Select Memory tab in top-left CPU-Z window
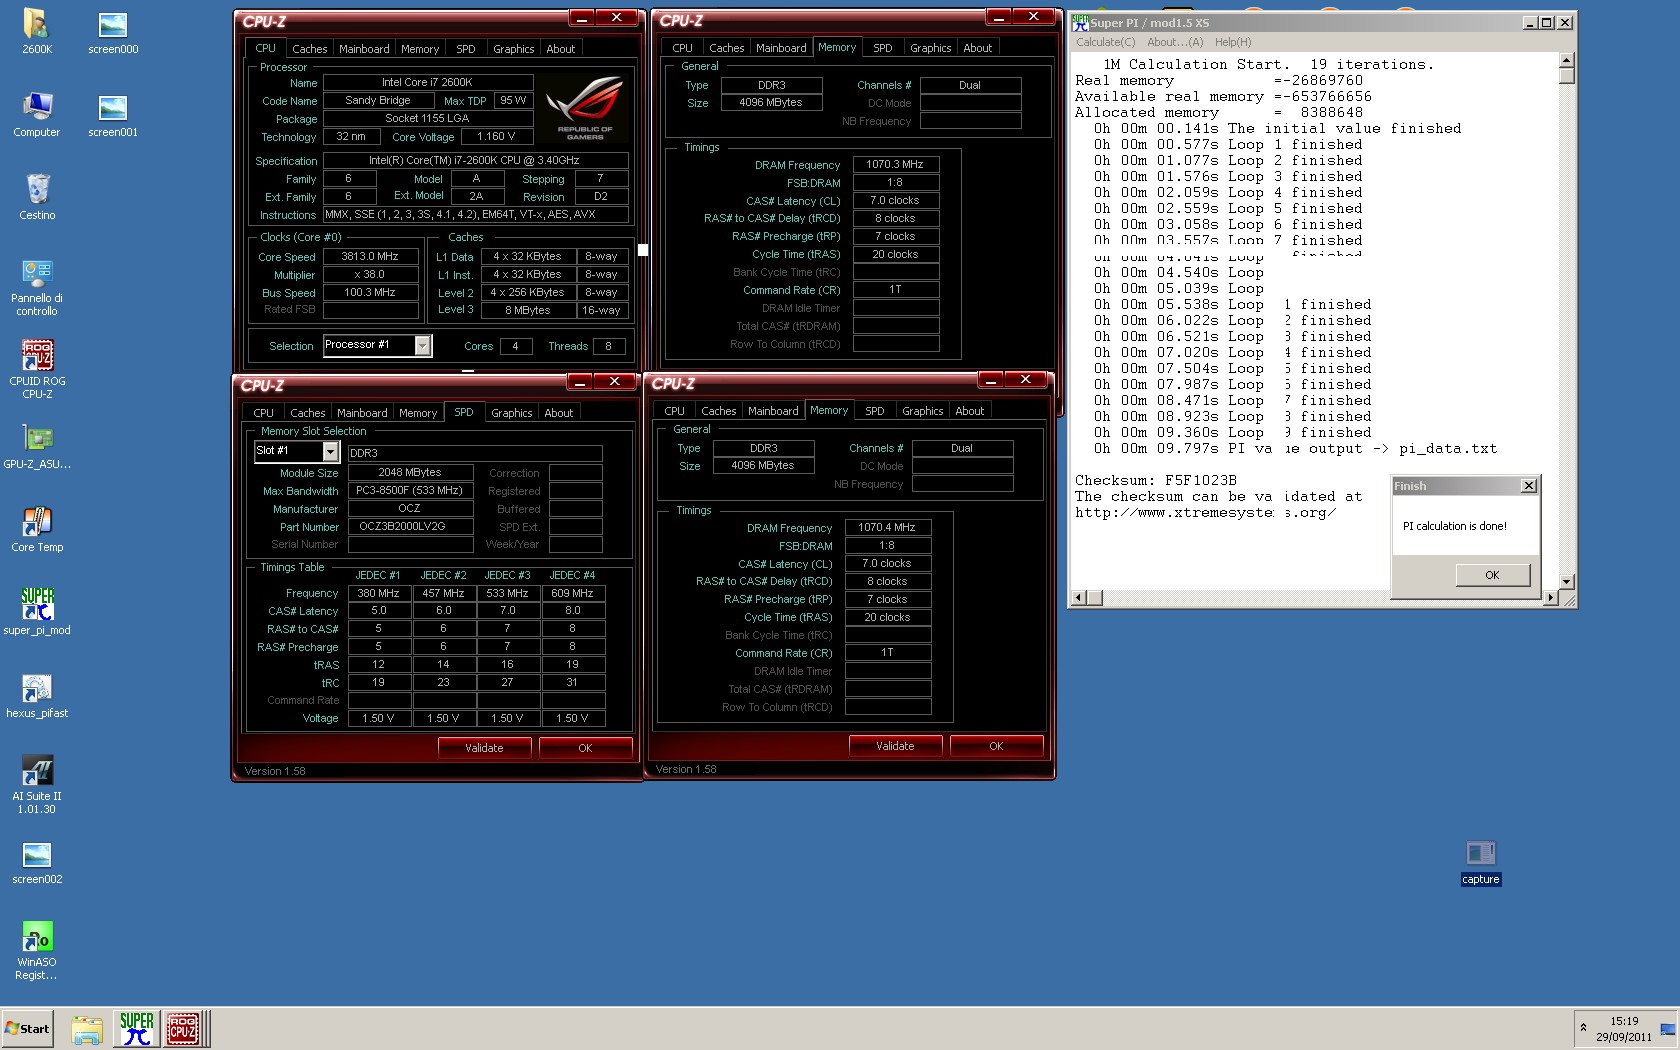This screenshot has width=1680, height=1050. pyautogui.click(x=420, y=49)
